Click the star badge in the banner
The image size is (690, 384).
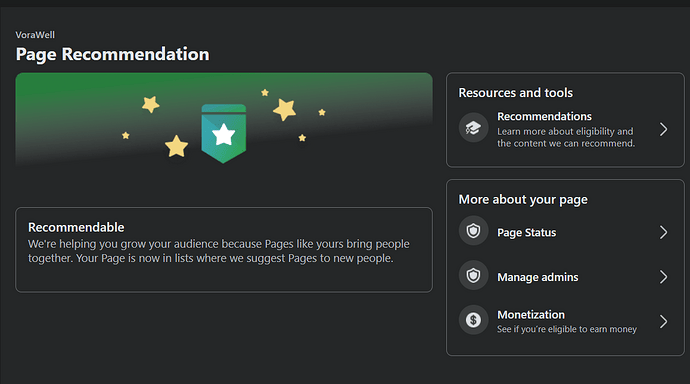pos(224,134)
